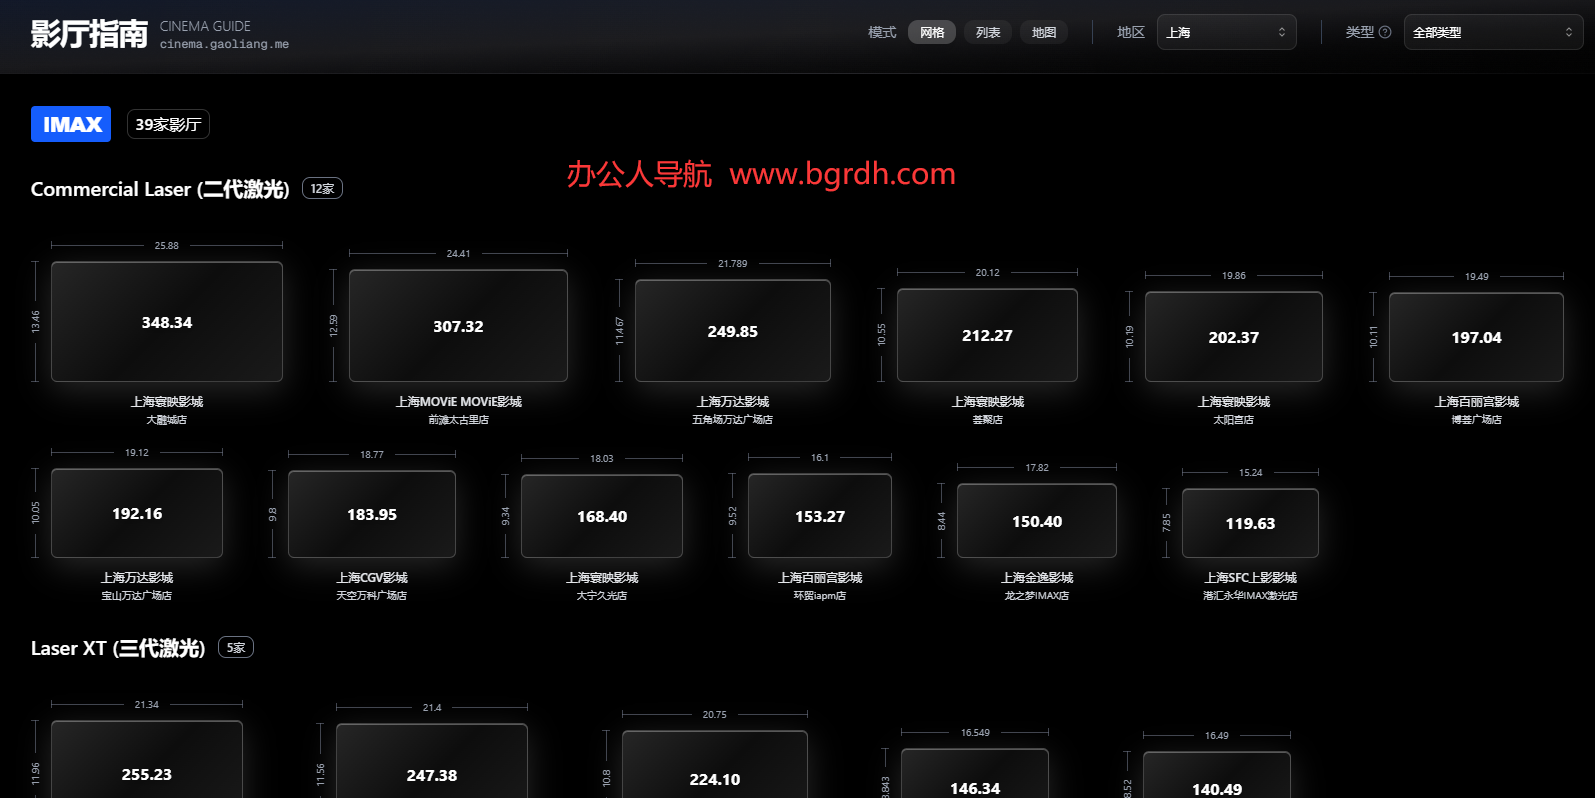Click the 上海CGV影城 cinema name

point(372,577)
